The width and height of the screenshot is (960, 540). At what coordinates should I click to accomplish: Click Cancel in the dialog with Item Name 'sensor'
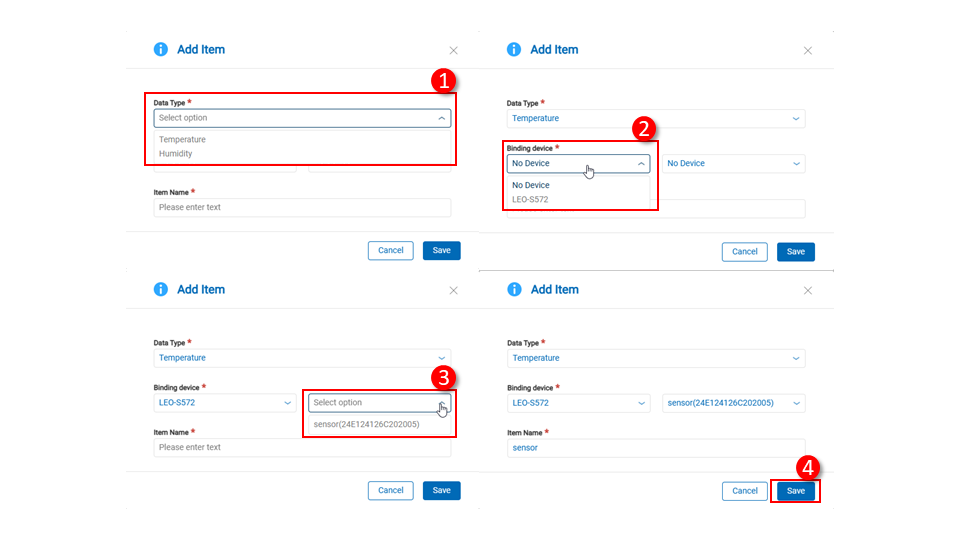tap(744, 491)
